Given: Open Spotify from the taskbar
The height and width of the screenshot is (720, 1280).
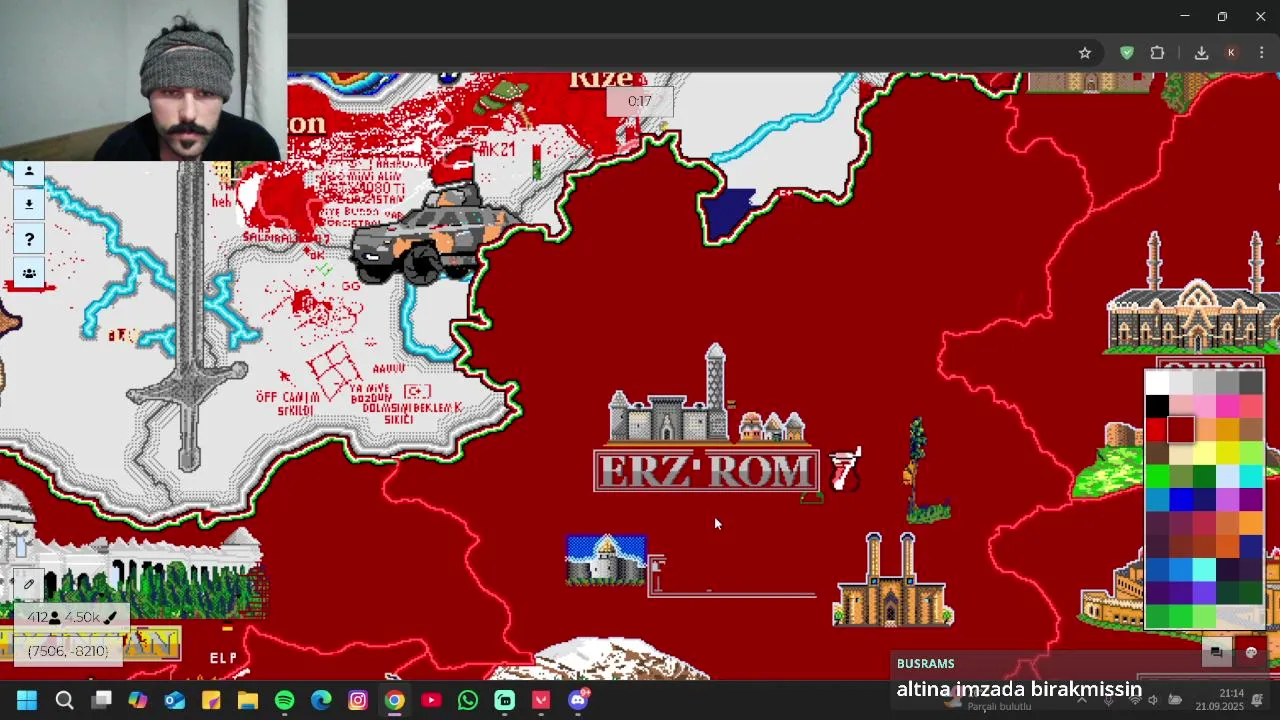Looking at the screenshot, I should [x=284, y=700].
